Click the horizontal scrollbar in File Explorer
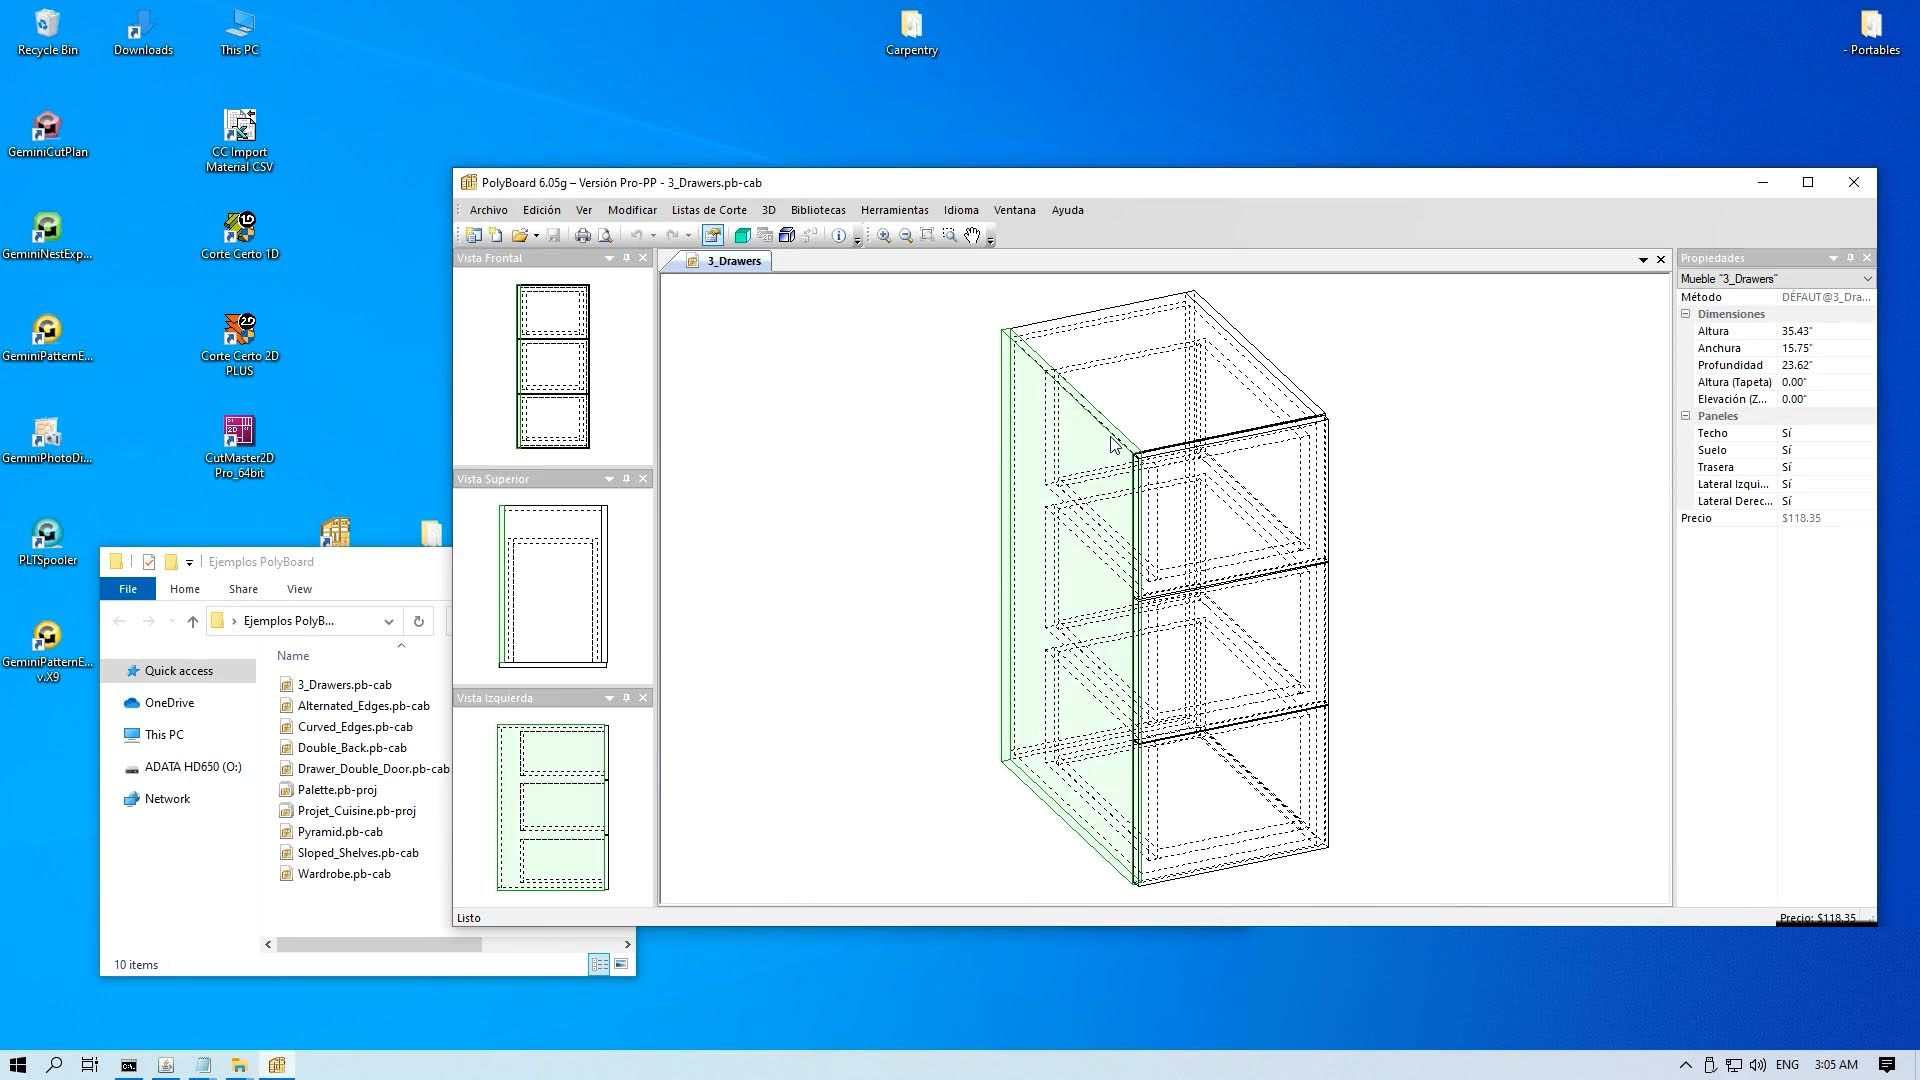 tap(380, 944)
